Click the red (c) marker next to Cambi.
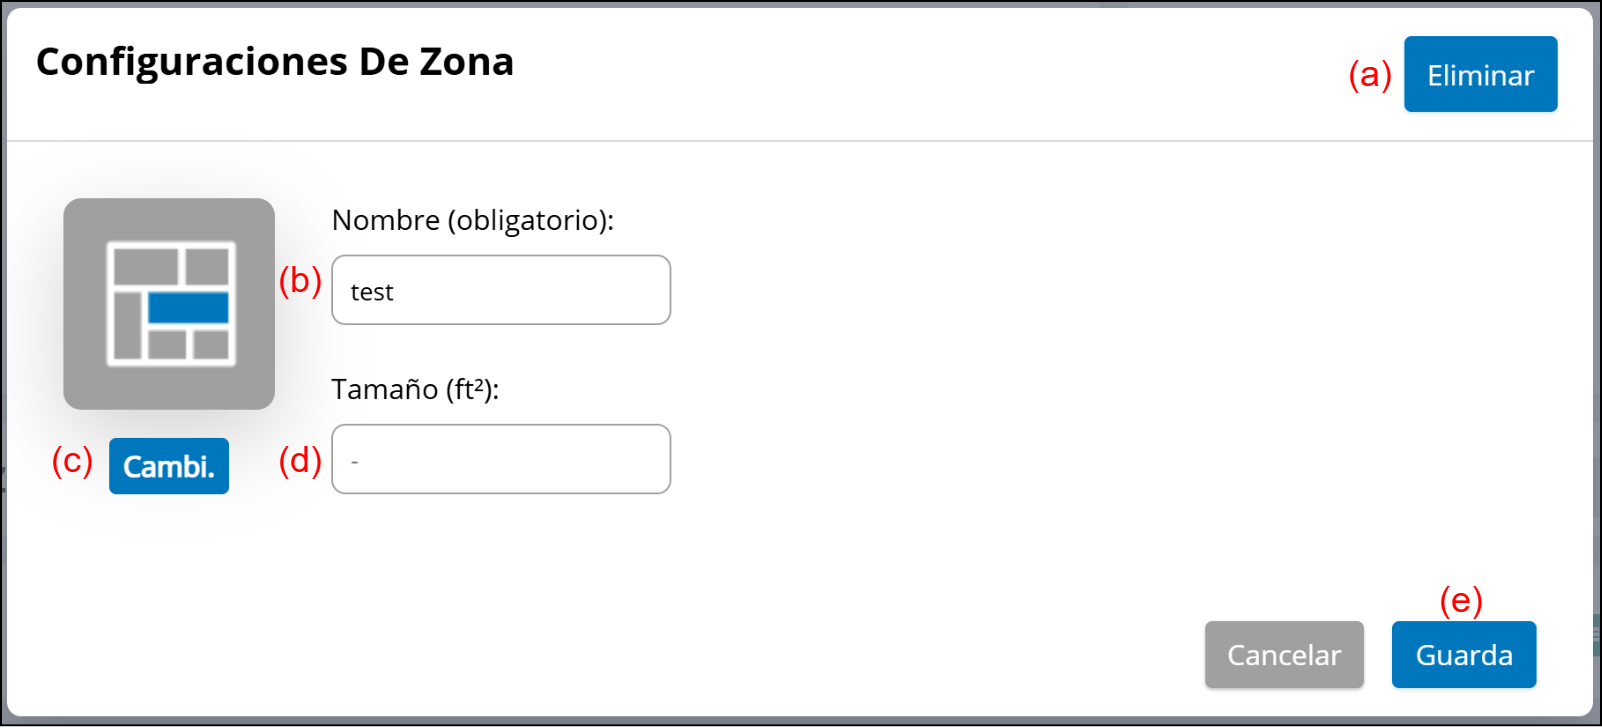This screenshot has height=728, width=1602. [72, 461]
